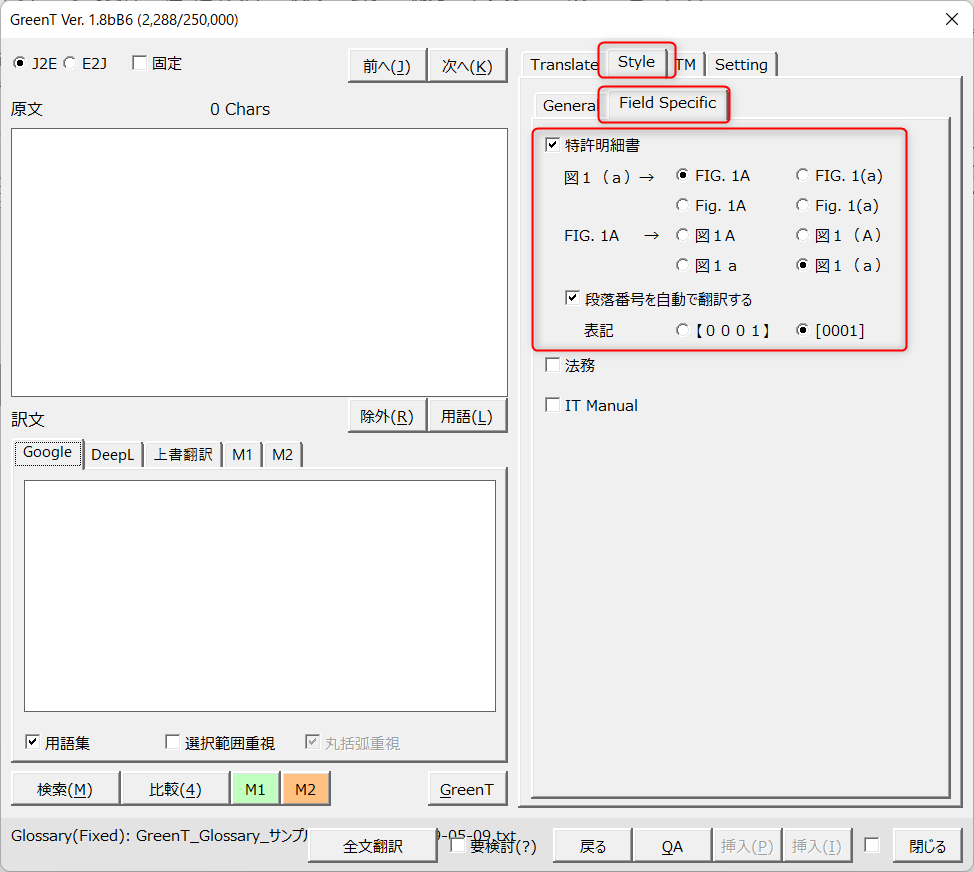Uncheck the 特許明細書 checkbox

point(552,145)
